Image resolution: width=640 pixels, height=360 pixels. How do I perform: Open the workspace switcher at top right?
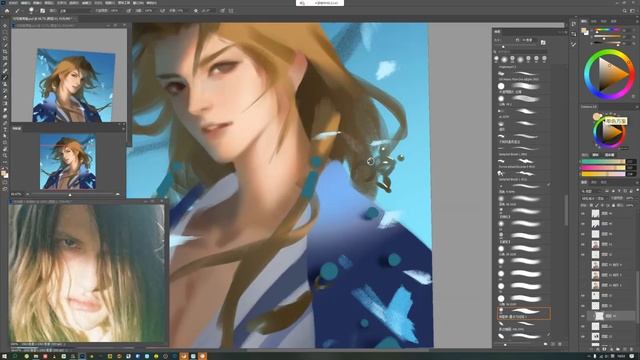(633, 11)
